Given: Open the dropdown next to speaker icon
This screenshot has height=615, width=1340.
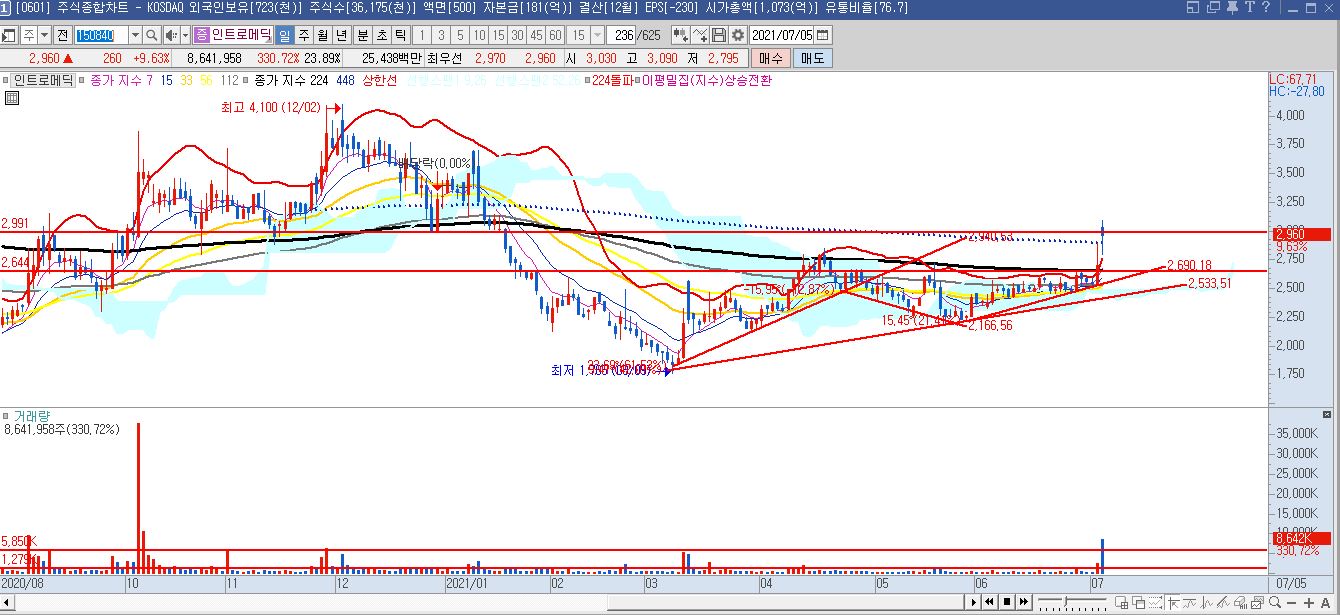Looking at the screenshot, I should pyautogui.click(x=185, y=35).
